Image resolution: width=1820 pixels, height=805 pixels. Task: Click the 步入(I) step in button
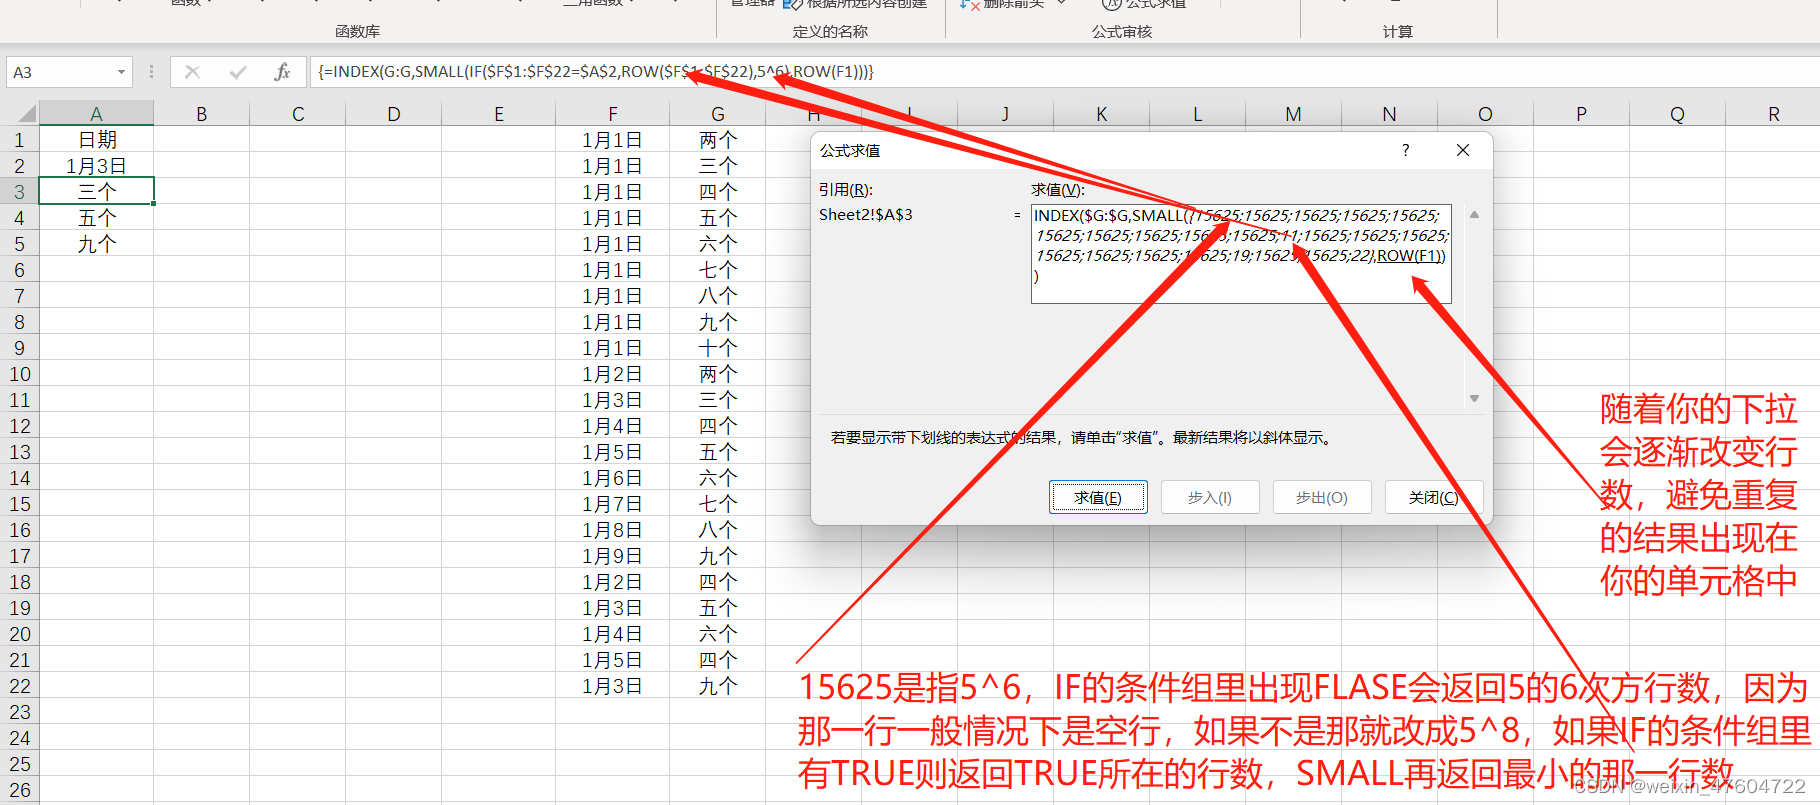pyautogui.click(x=1210, y=497)
